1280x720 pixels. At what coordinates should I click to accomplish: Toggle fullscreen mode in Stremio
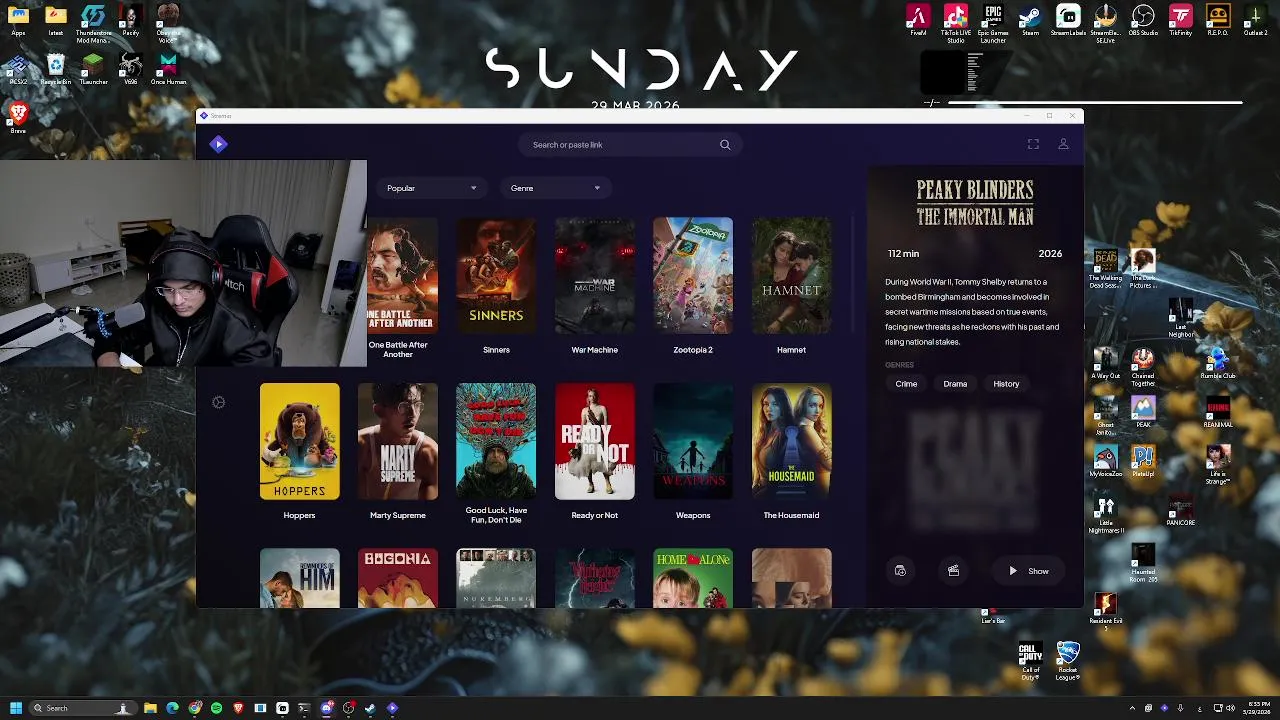click(1033, 144)
